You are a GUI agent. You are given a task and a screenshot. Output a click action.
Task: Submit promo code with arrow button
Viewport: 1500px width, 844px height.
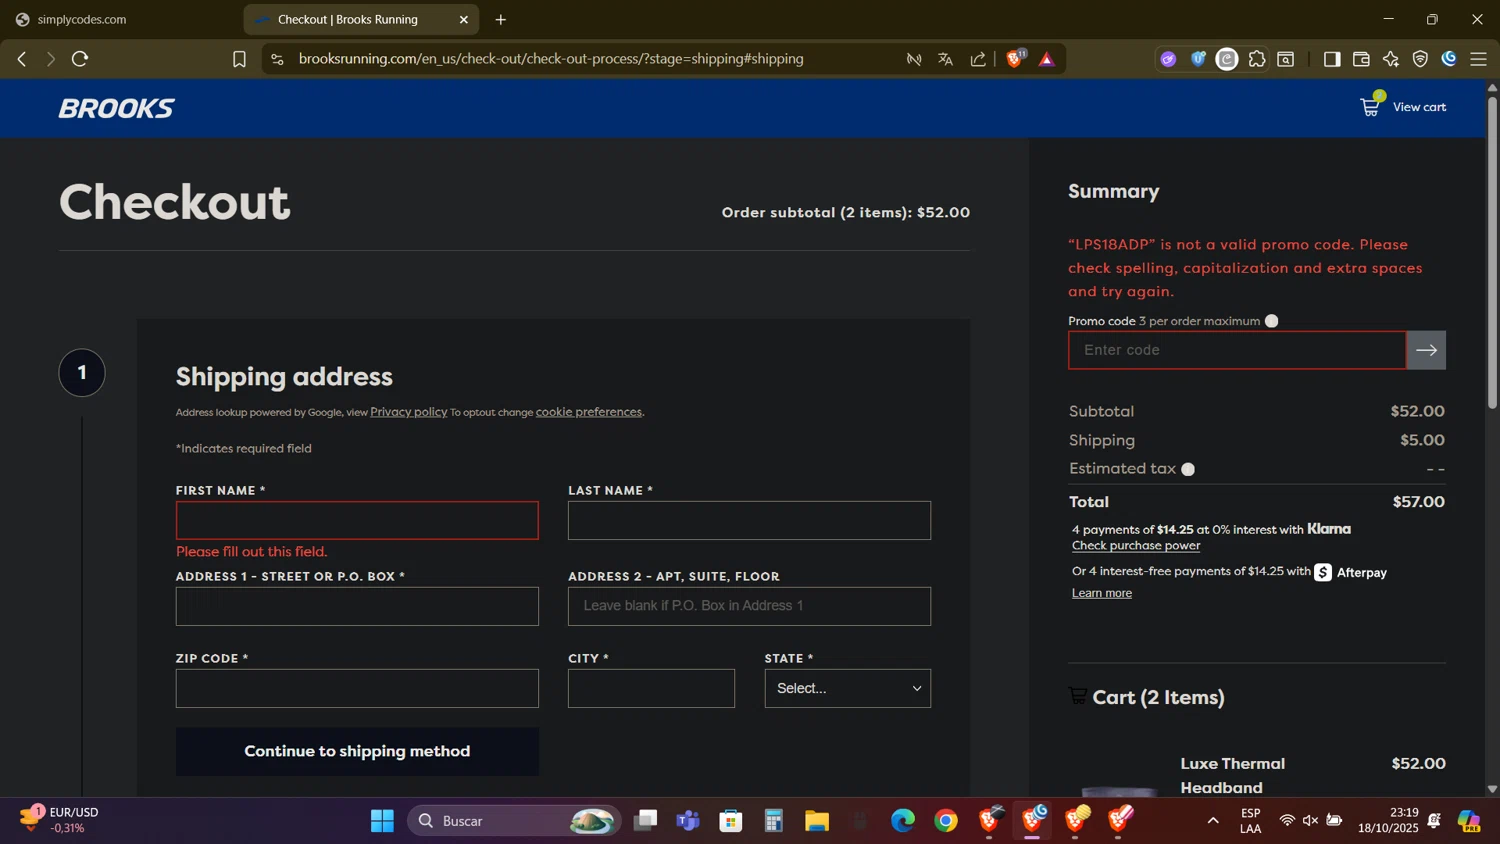1426,350
